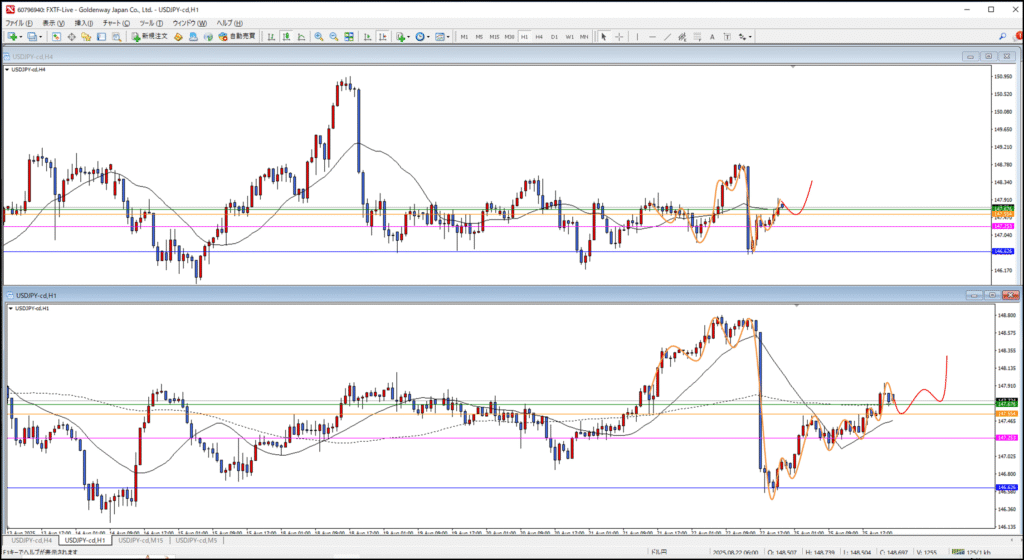
Task: Open the チャート (Chart) menu
Action: coord(116,23)
